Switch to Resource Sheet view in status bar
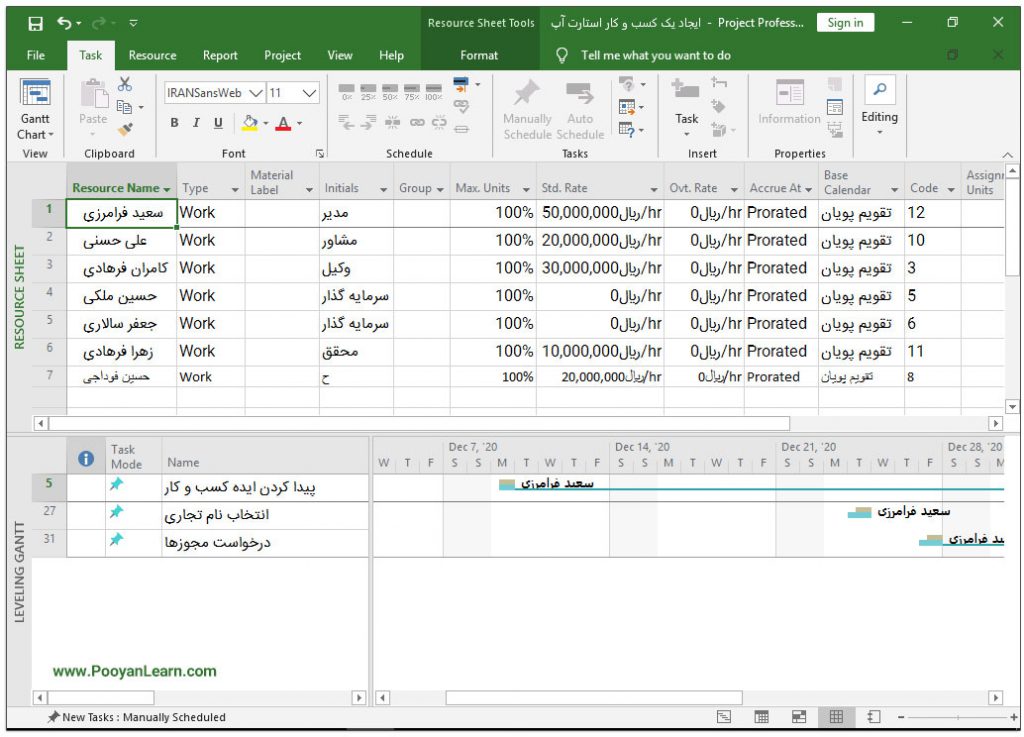The image size is (1024, 737). tap(836, 717)
